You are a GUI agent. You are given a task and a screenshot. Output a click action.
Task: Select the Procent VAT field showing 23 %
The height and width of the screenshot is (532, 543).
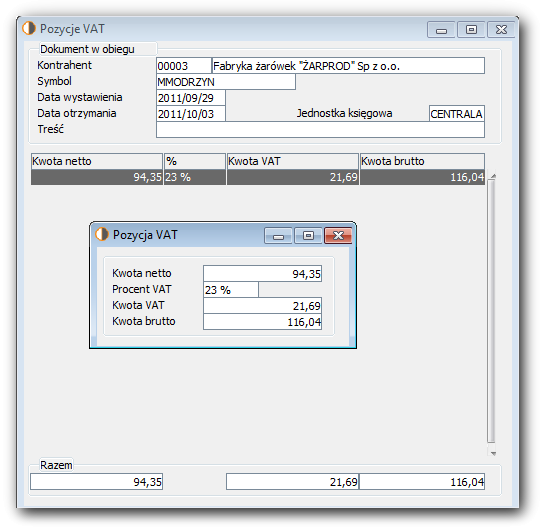231,290
